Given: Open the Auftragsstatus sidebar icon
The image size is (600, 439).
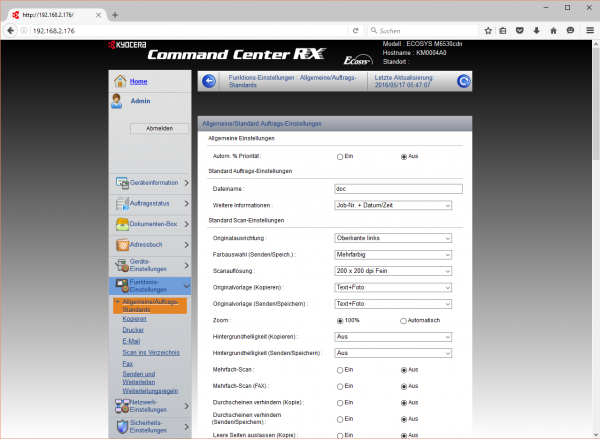Looking at the screenshot, I should (x=123, y=204).
